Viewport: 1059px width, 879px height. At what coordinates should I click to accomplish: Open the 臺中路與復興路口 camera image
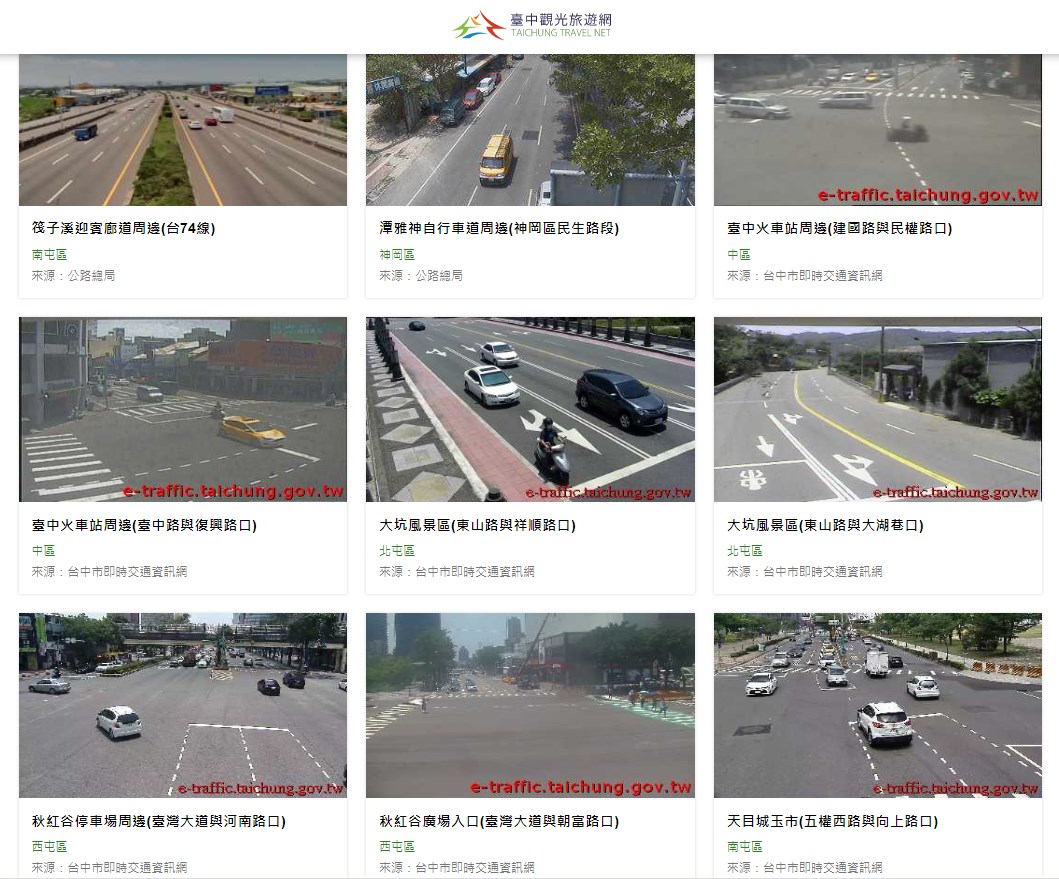[x=183, y=409]
